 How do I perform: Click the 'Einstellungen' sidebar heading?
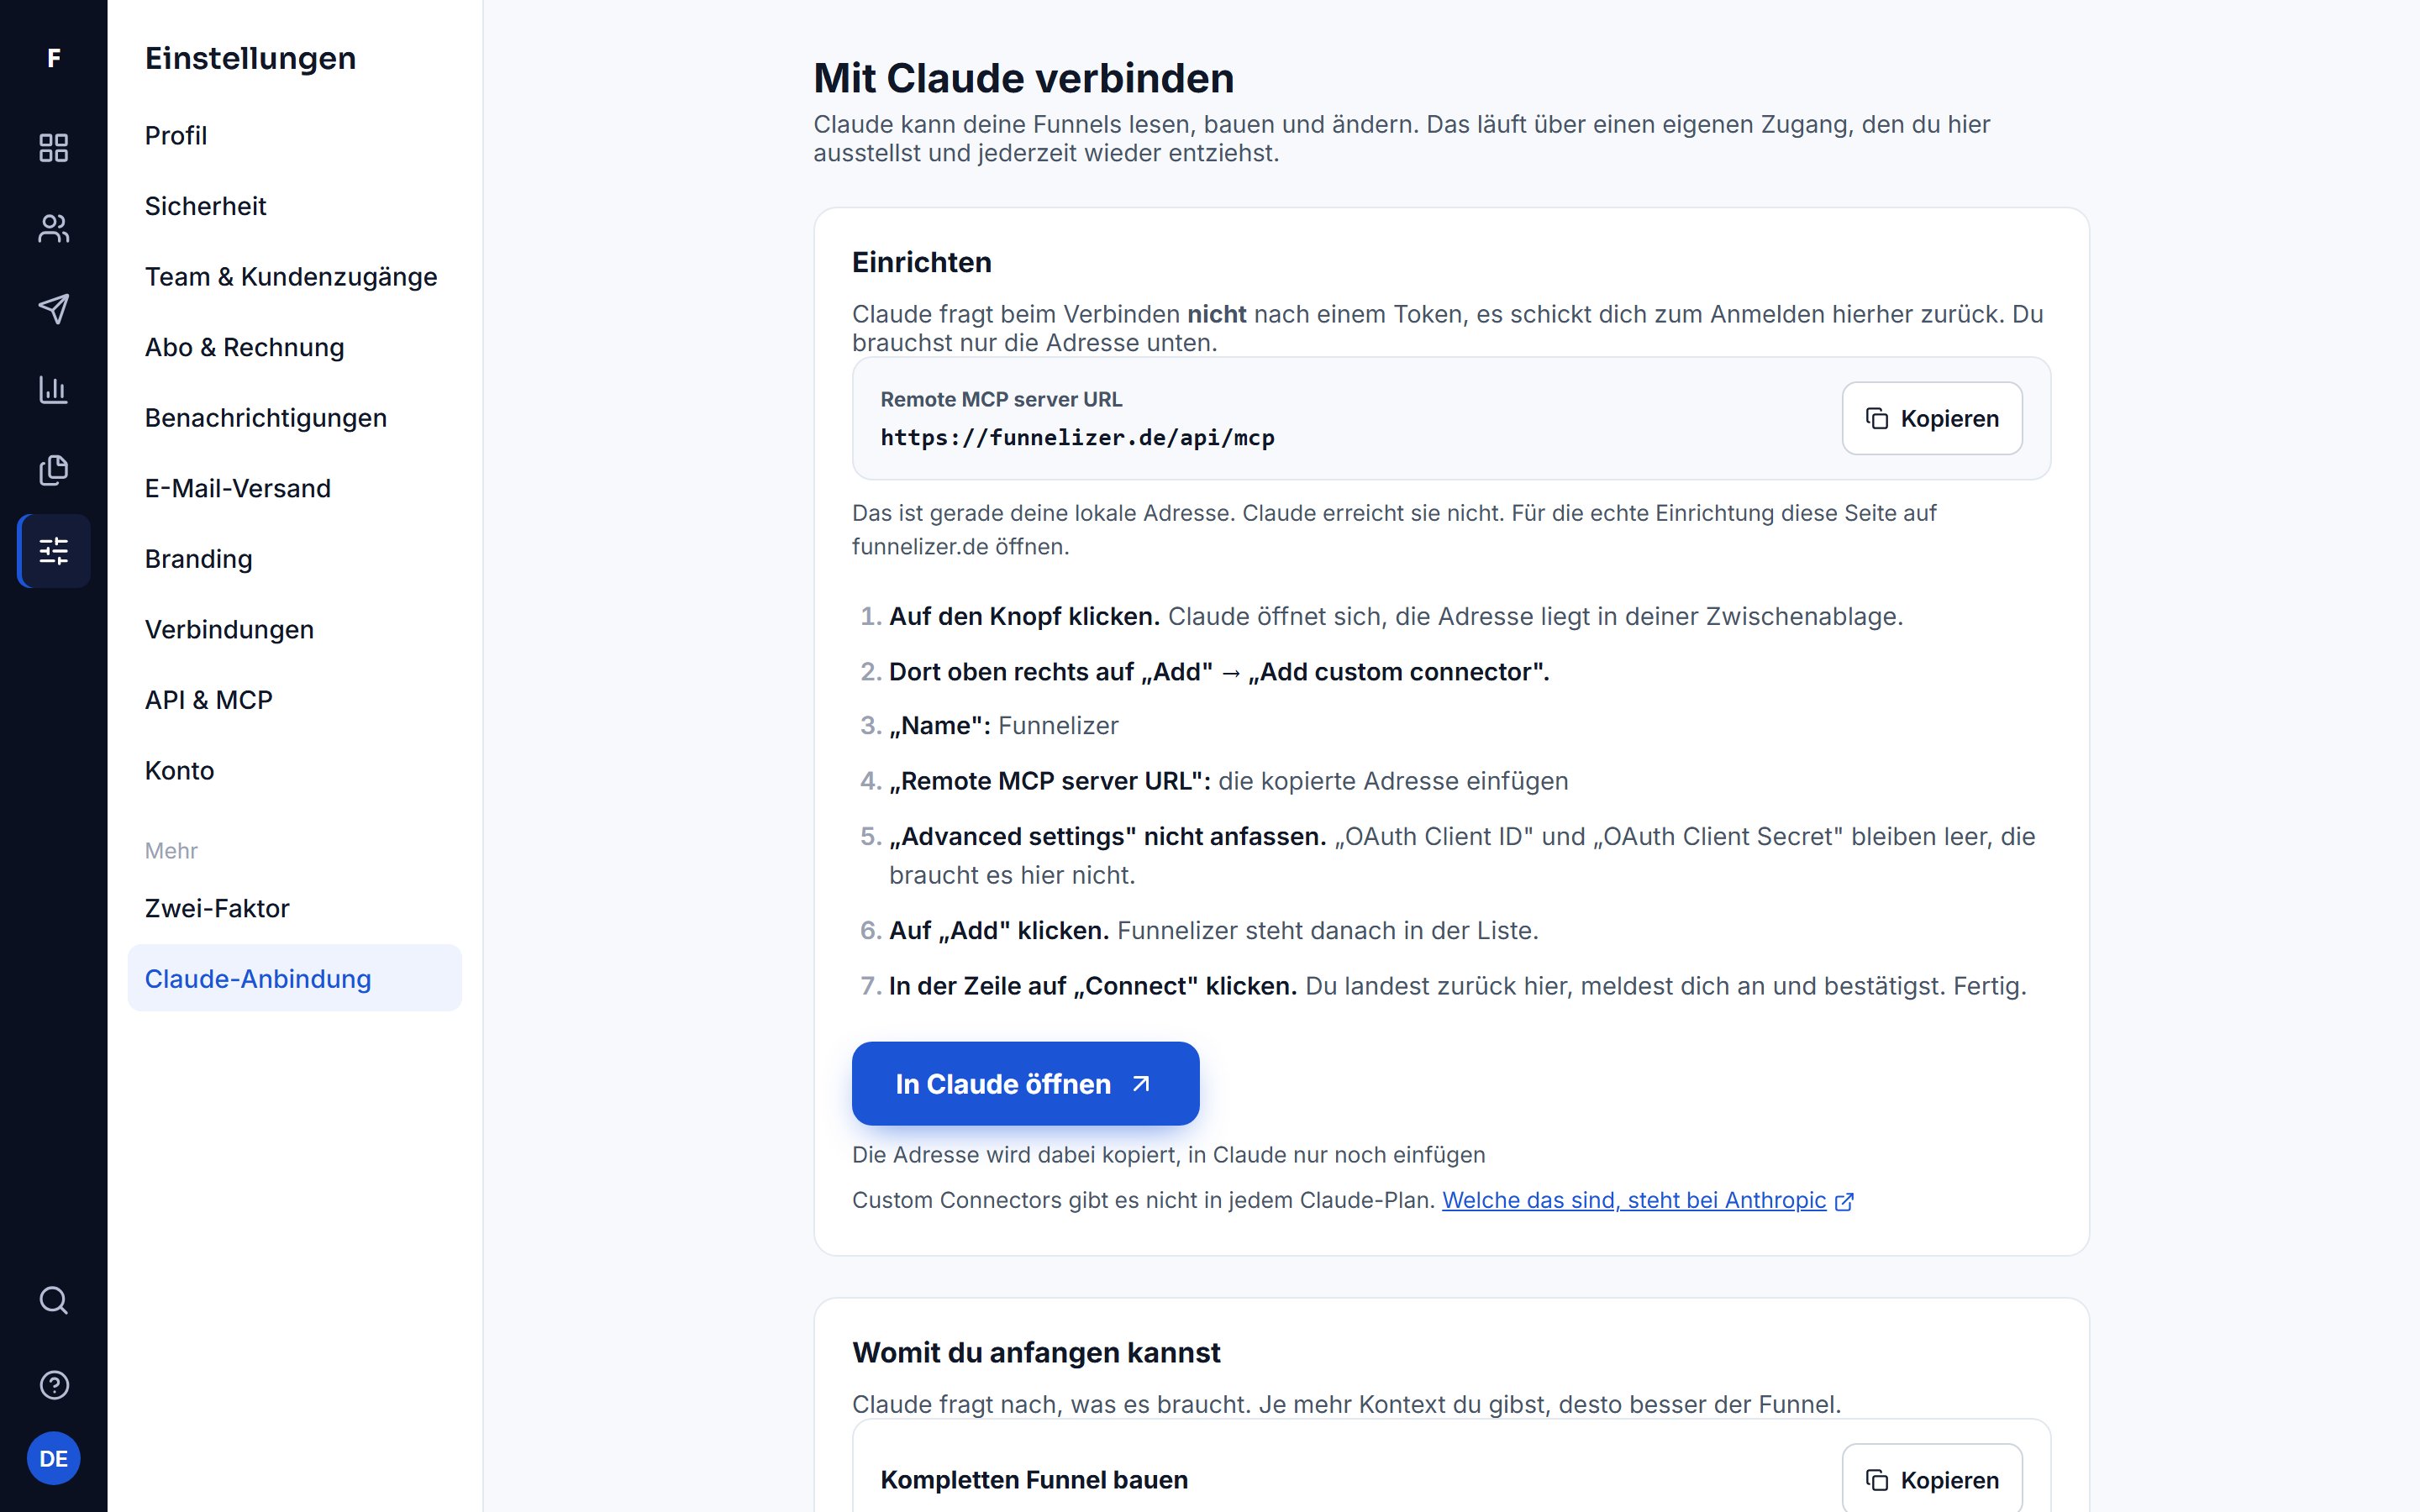tap(250, 58)
